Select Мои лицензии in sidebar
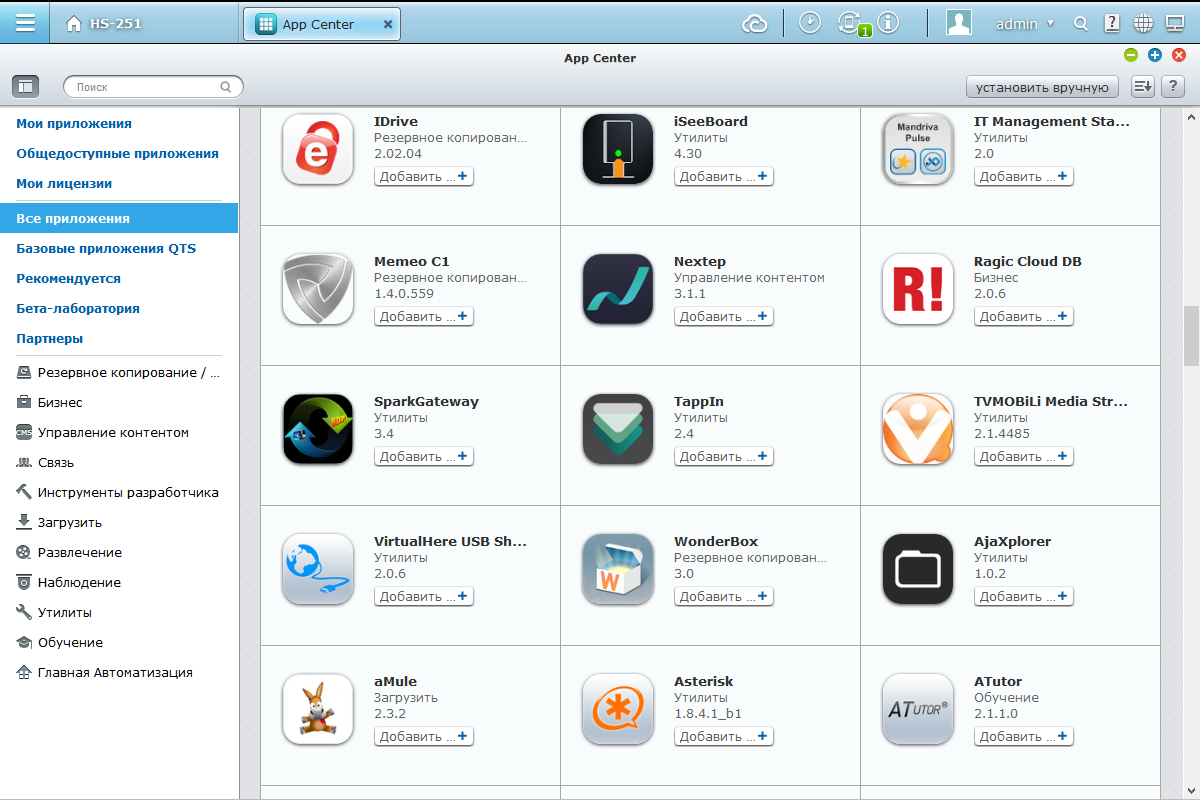 pyautogui.click(x=64, y=184)
